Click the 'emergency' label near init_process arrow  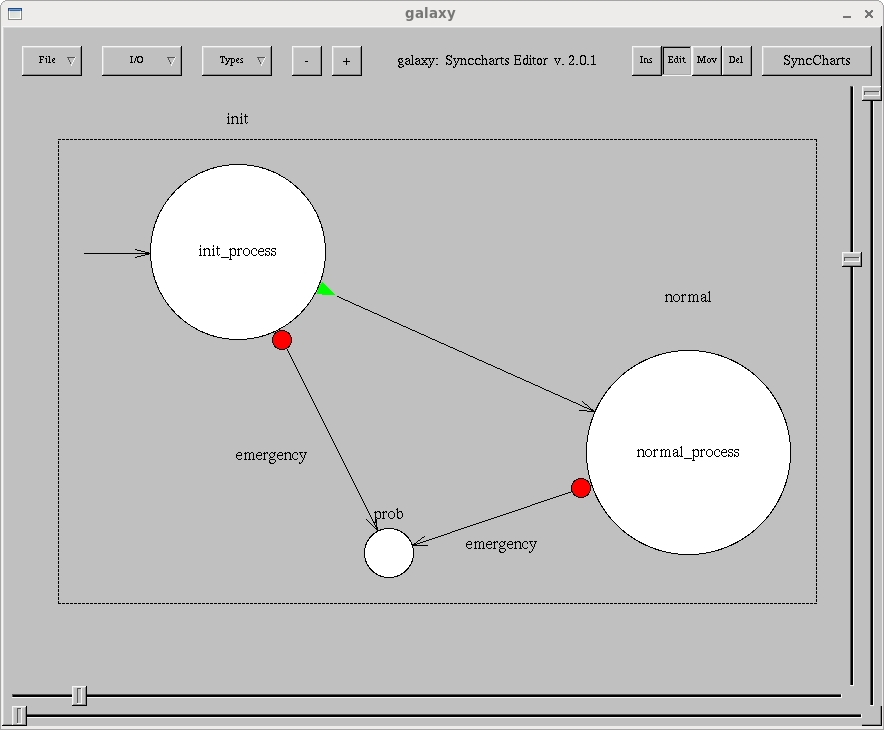click(x=271, y=455)
